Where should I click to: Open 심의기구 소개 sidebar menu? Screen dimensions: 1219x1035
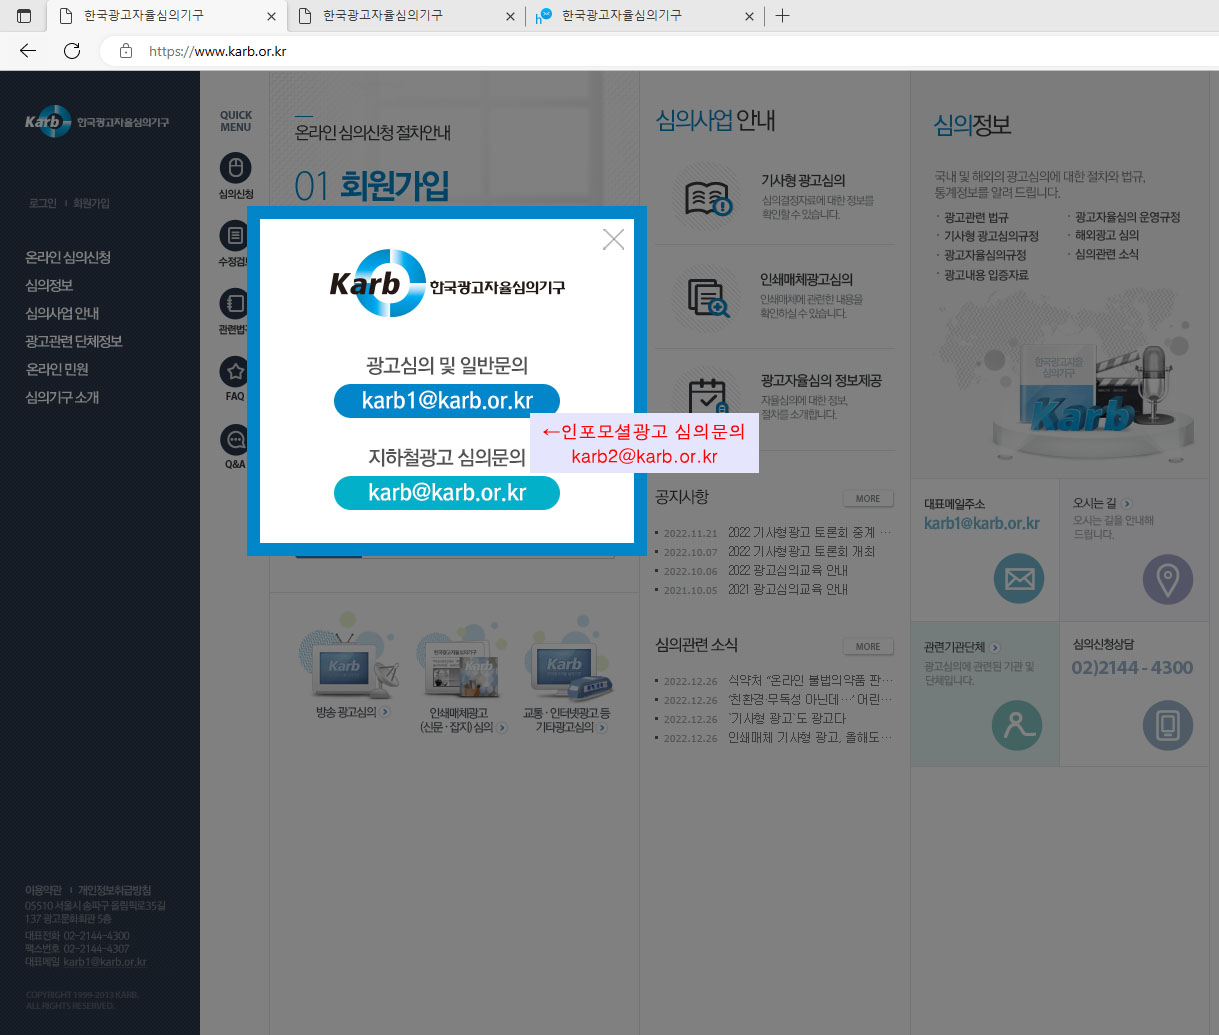(62, 398)
